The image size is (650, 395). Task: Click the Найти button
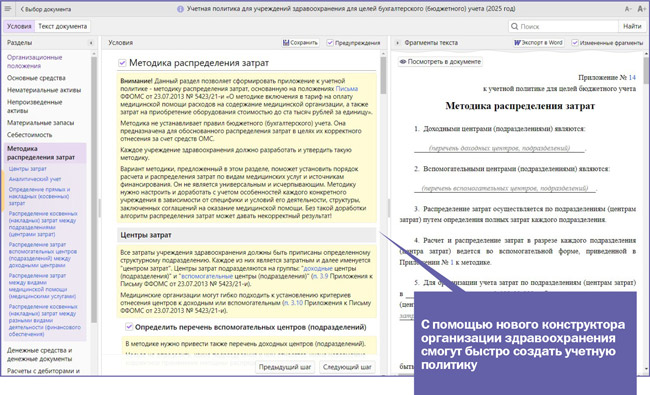point(632,26)
